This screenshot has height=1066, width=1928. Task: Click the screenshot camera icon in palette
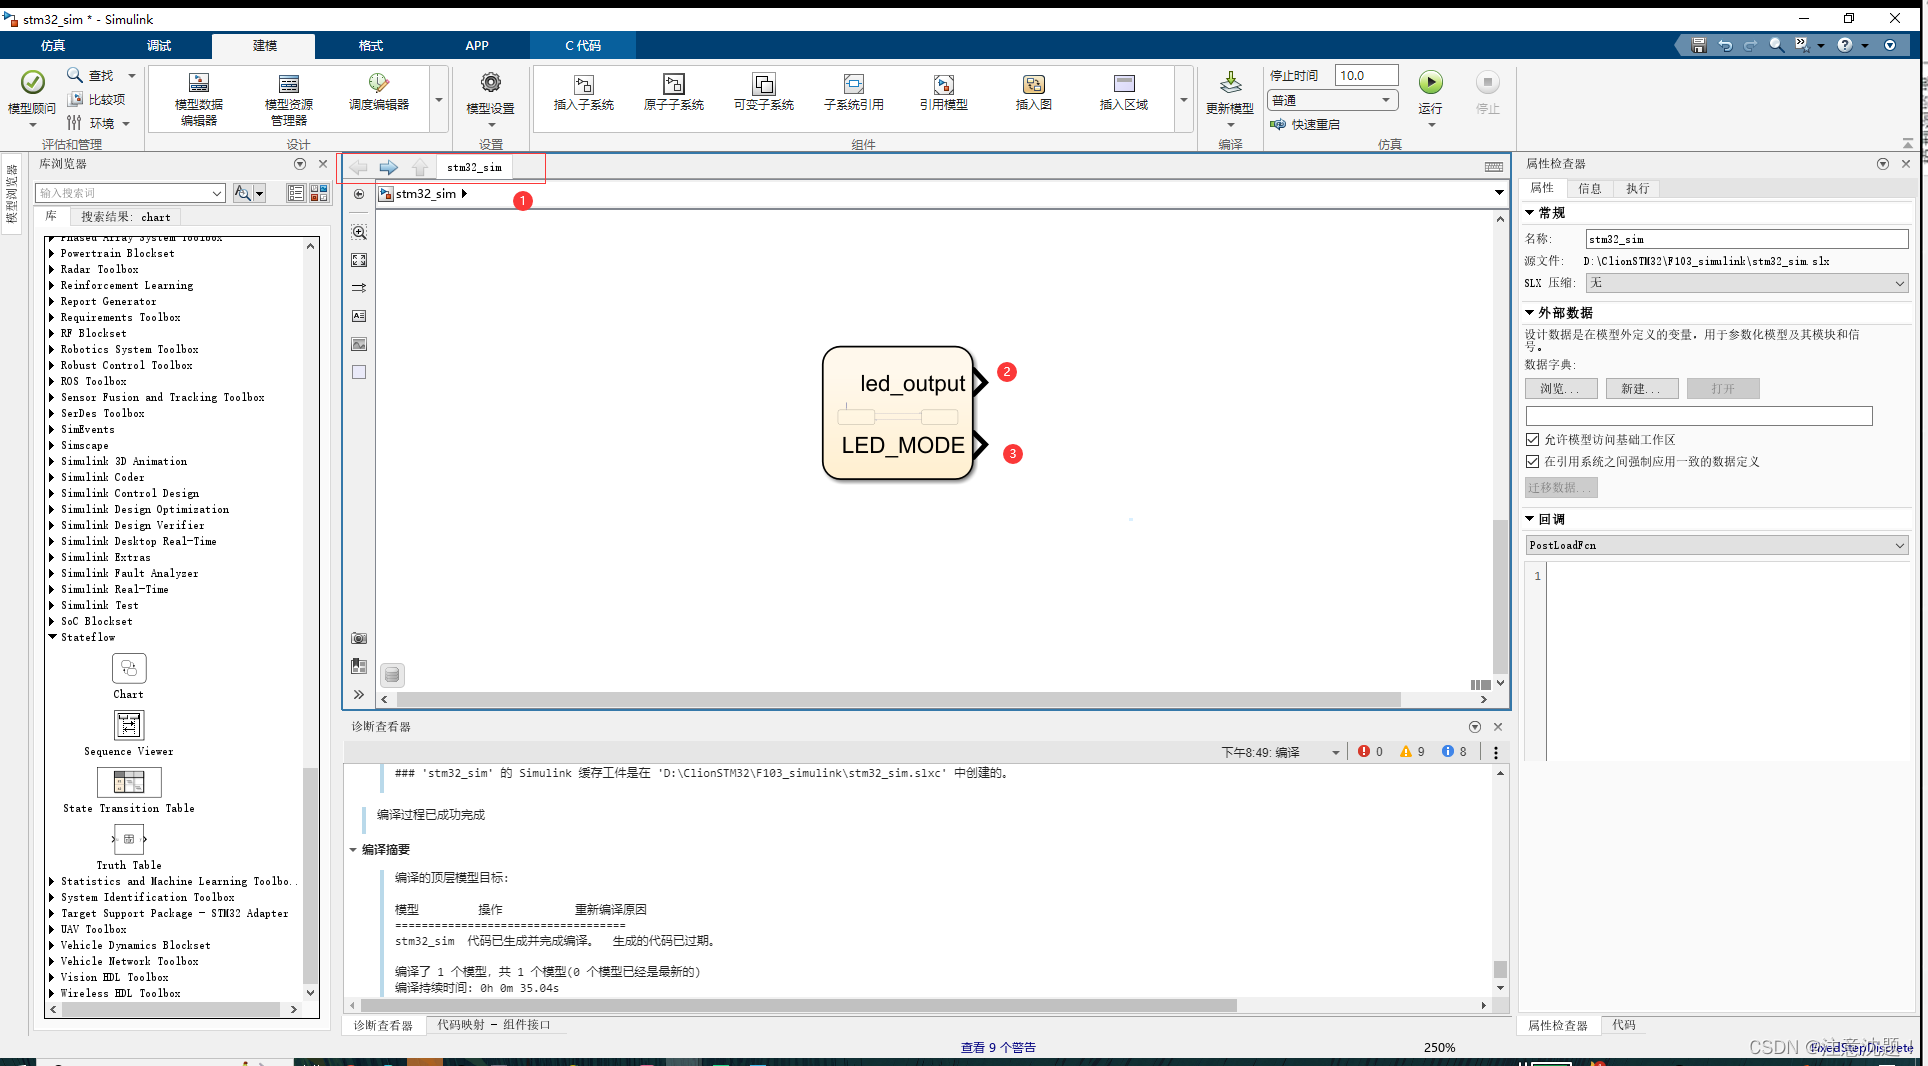[x=359, y=638]
